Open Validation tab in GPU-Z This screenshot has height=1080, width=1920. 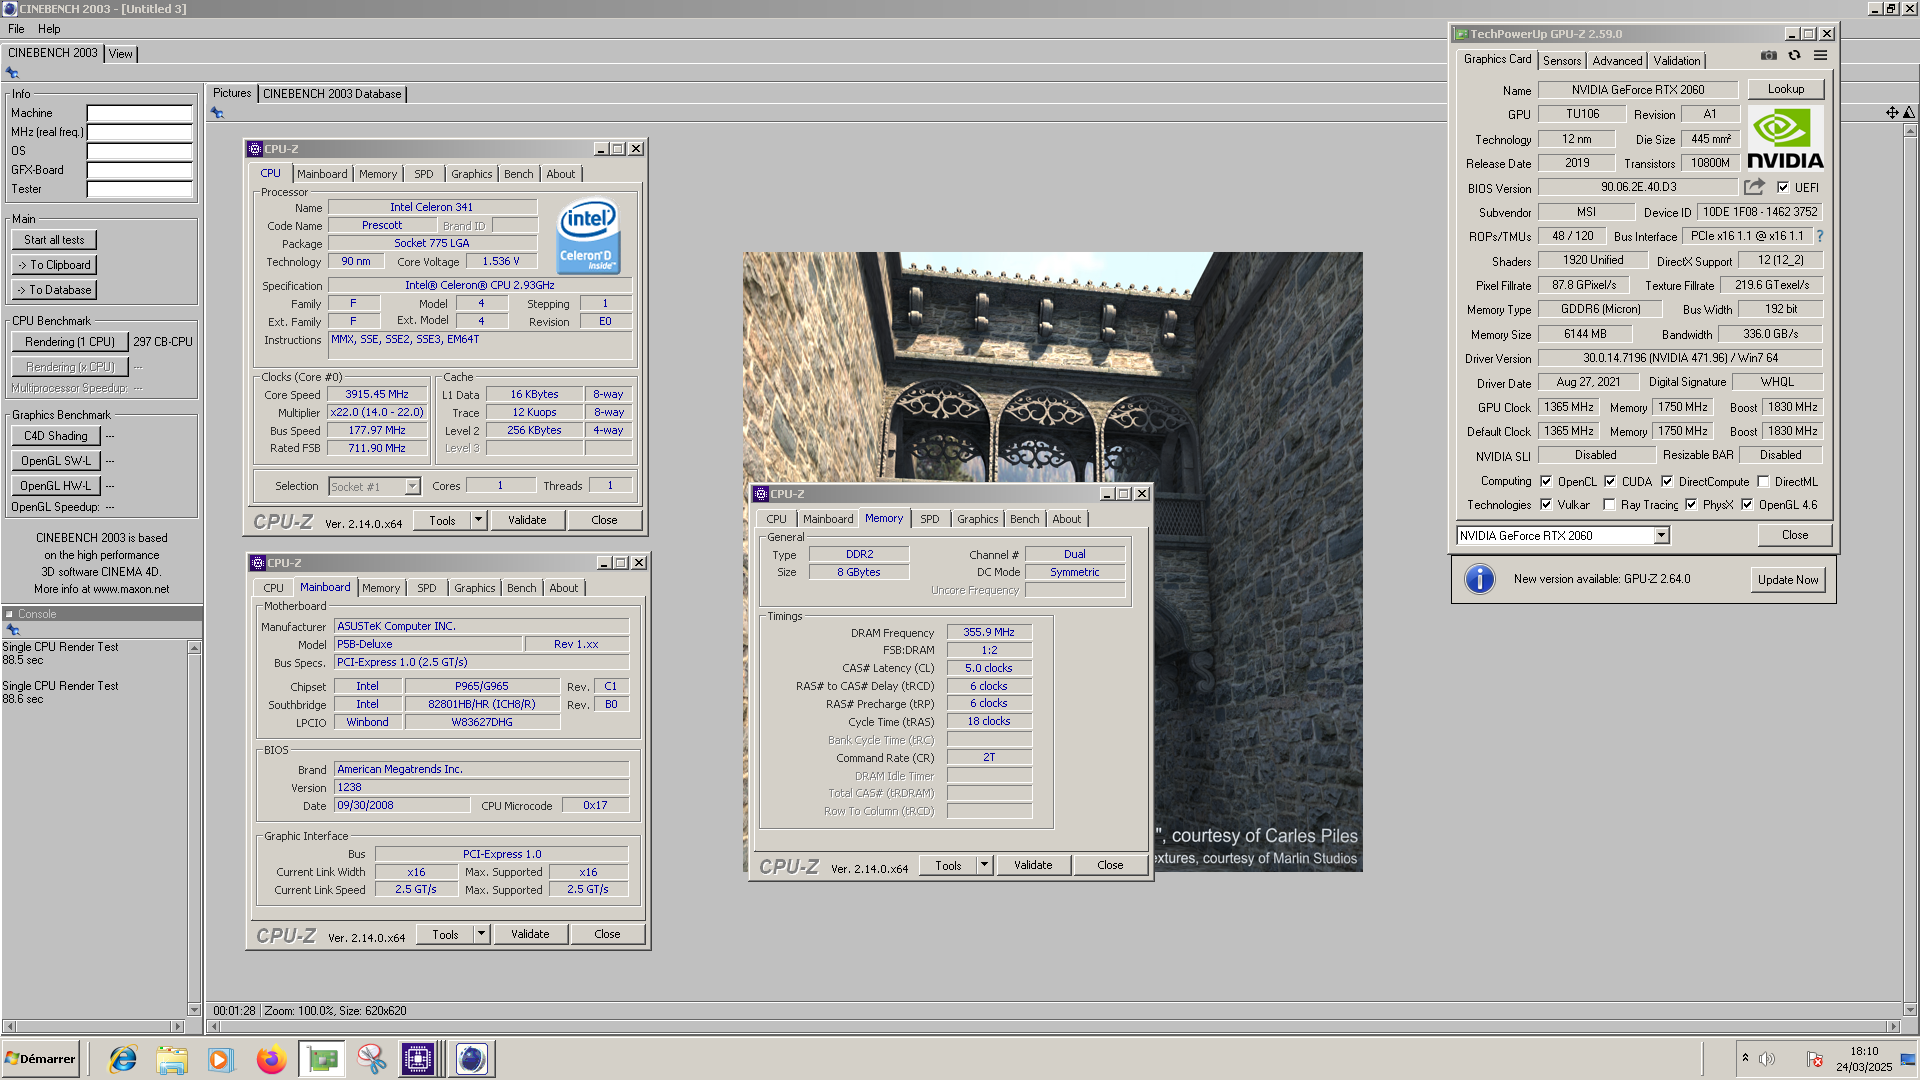[1676, 61]
